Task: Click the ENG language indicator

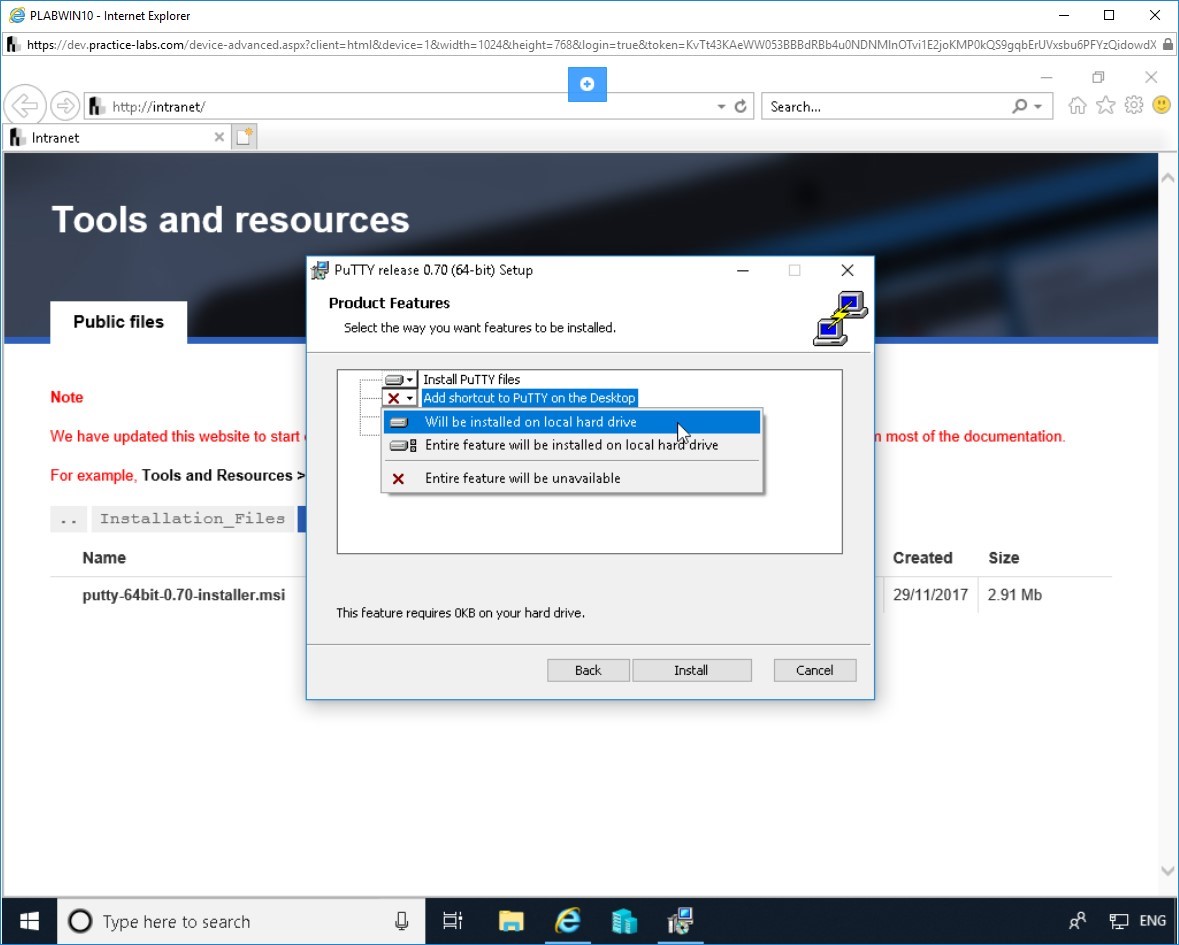Action: point(1152,921)
